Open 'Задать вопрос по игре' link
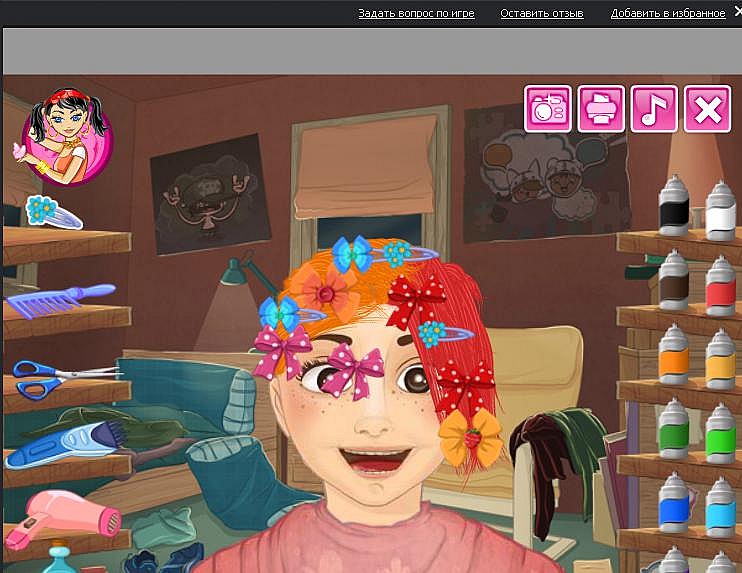742x573 pixels. (416, 13)
